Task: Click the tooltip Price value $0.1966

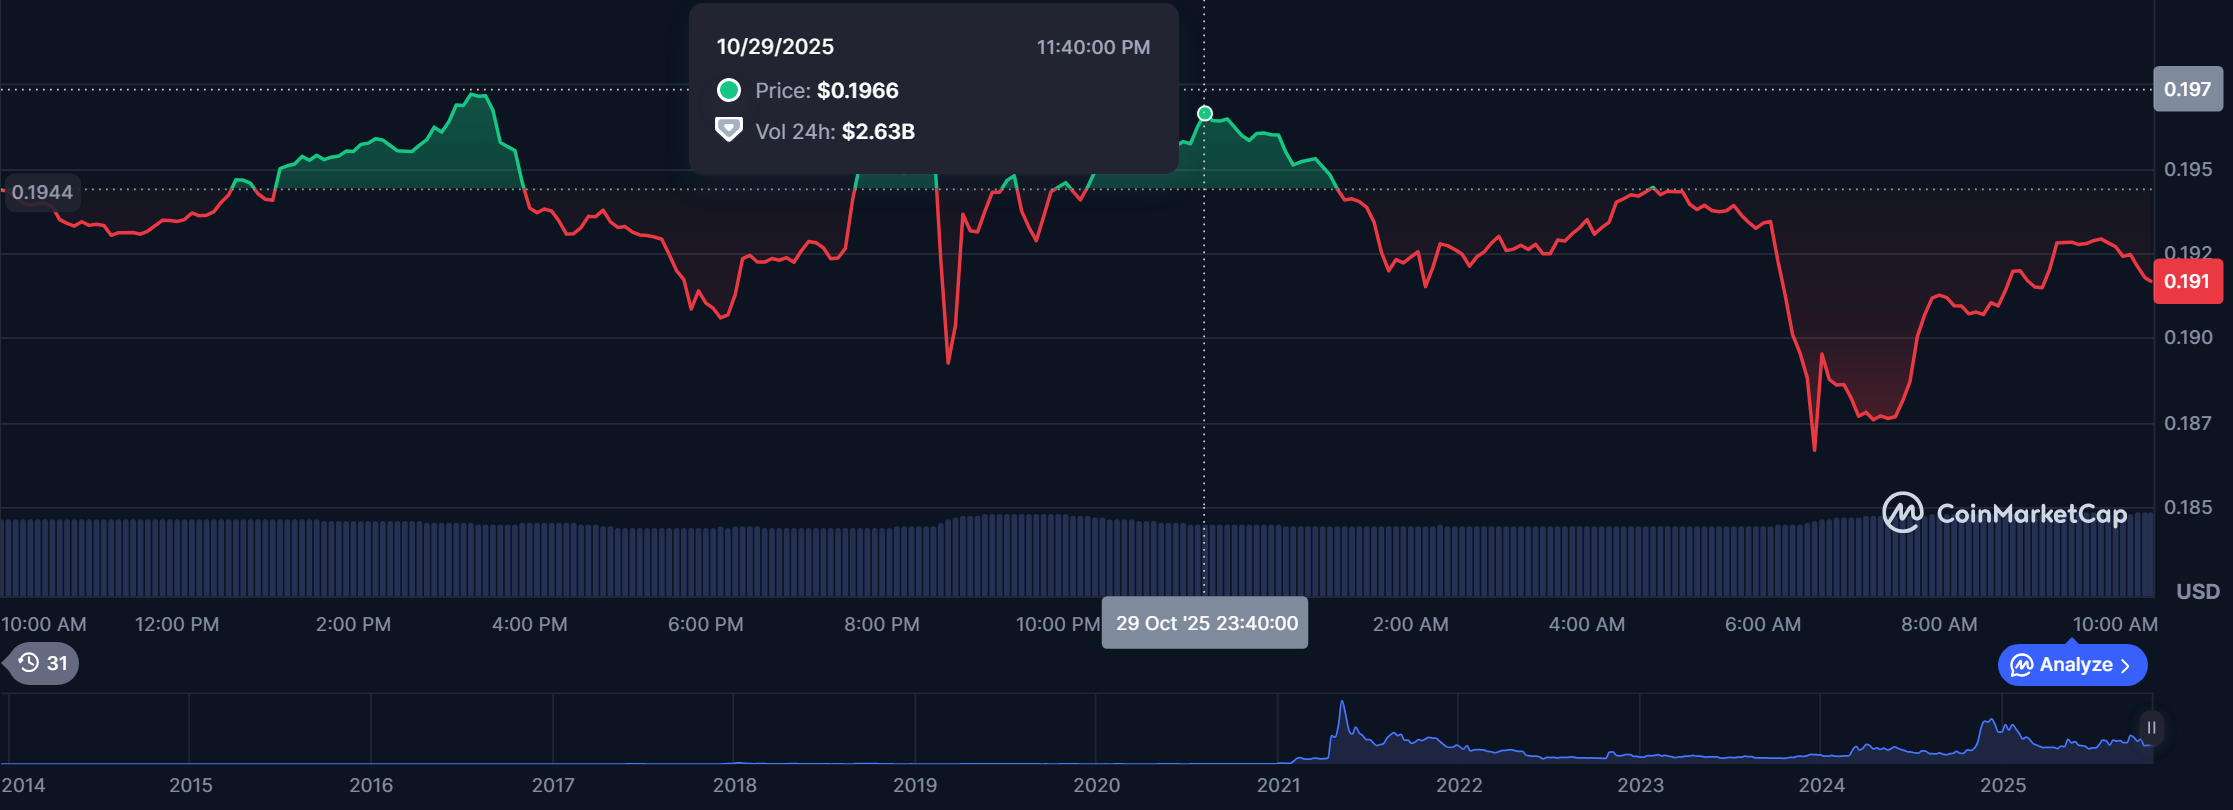Action: tap(857, 91)
